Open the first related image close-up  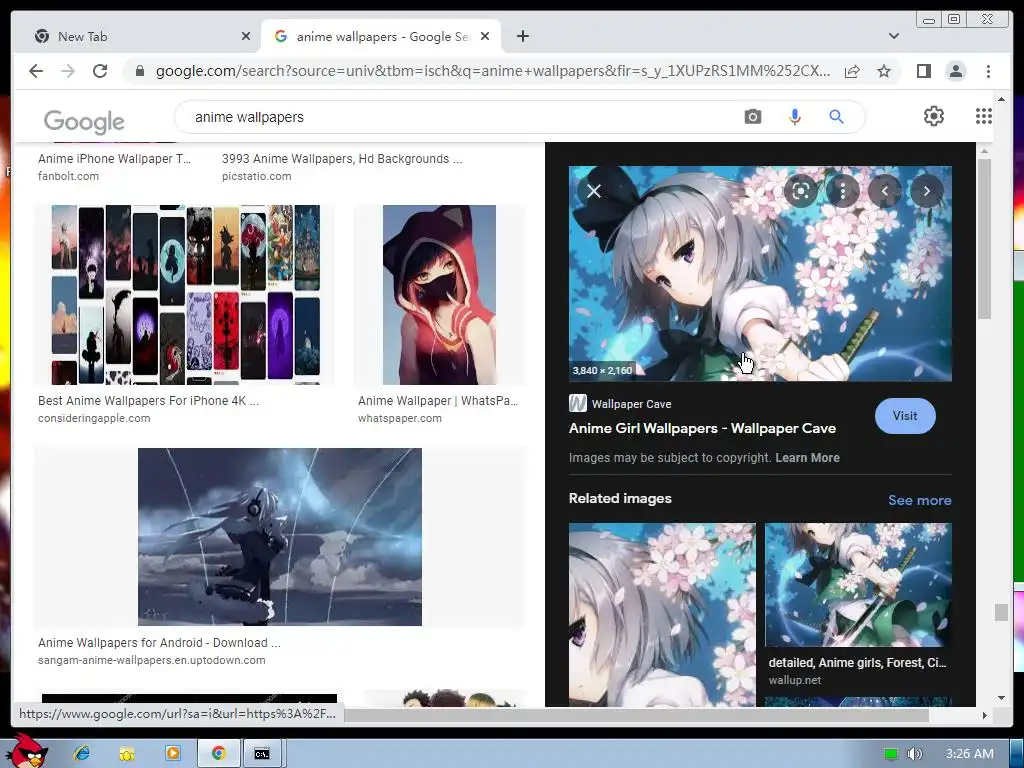[x=662, y=614]
